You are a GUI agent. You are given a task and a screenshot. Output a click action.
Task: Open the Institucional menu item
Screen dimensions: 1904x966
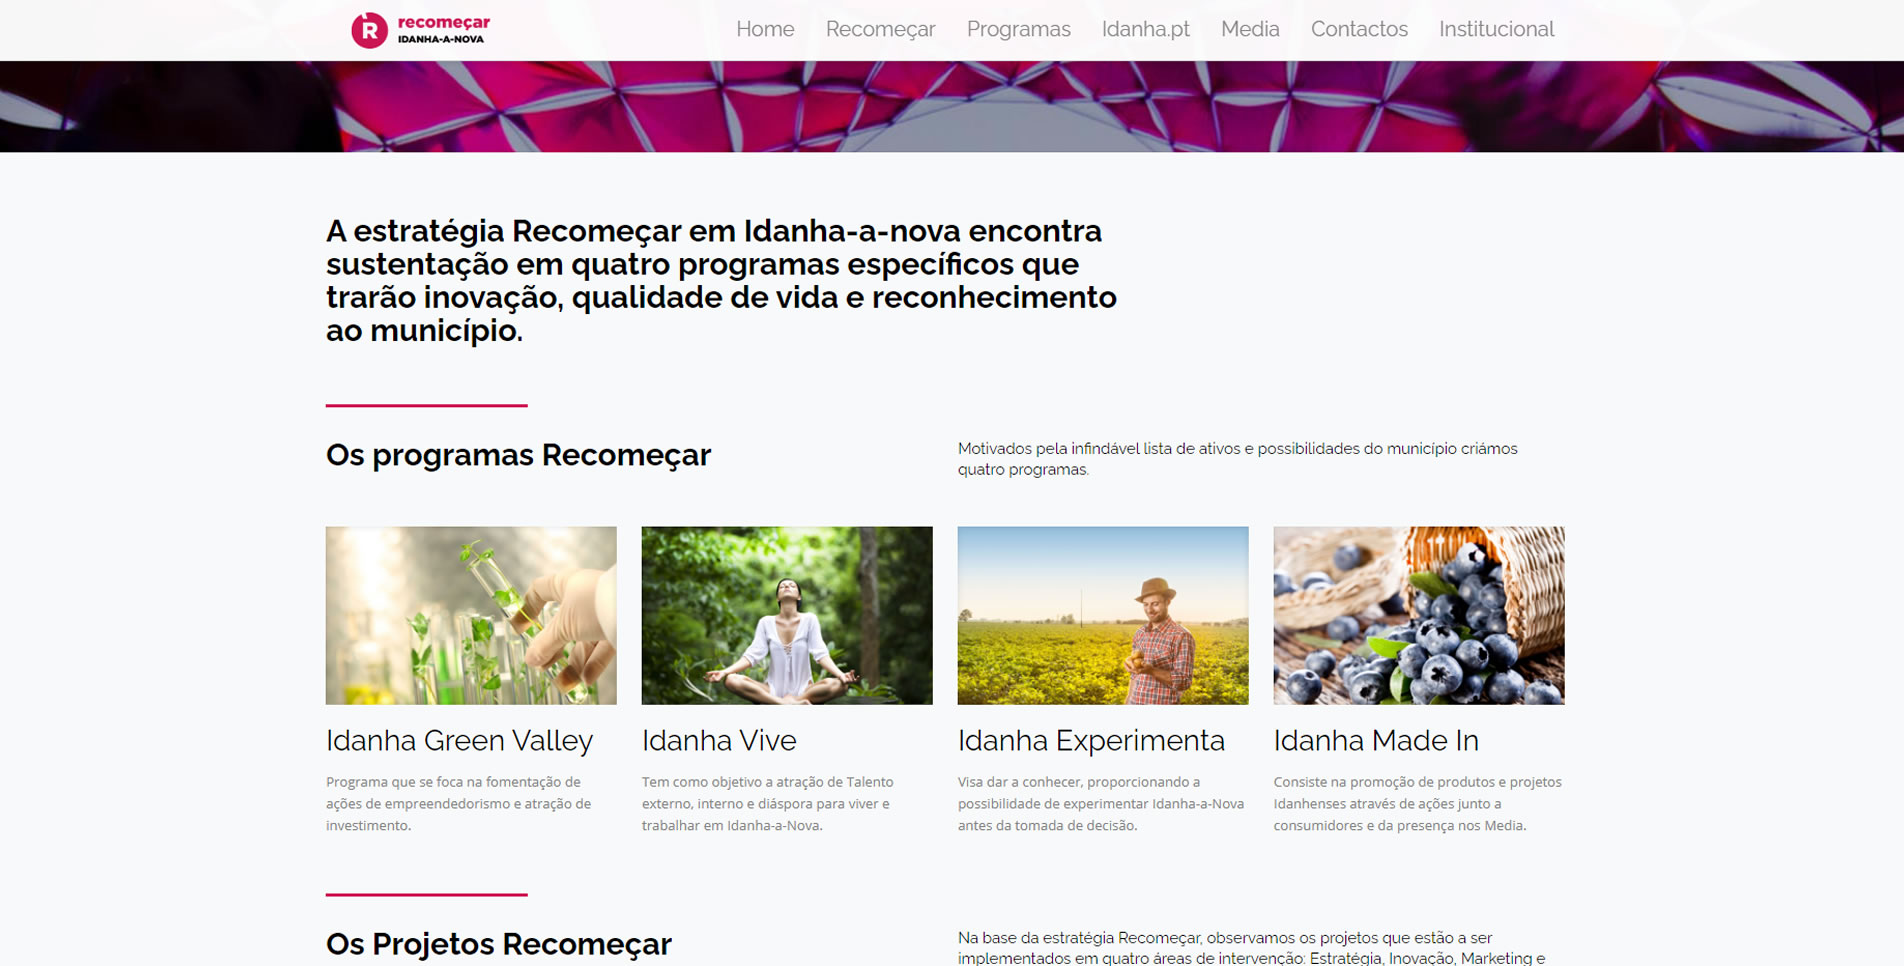[1496, 29]
